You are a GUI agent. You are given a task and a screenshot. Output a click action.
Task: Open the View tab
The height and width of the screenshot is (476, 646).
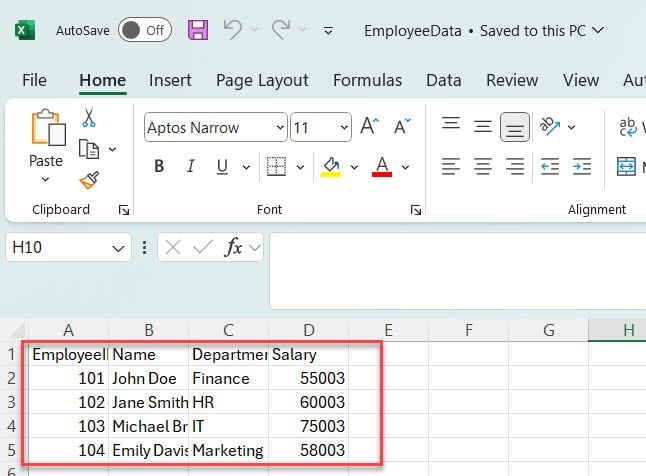pos(581,80)
